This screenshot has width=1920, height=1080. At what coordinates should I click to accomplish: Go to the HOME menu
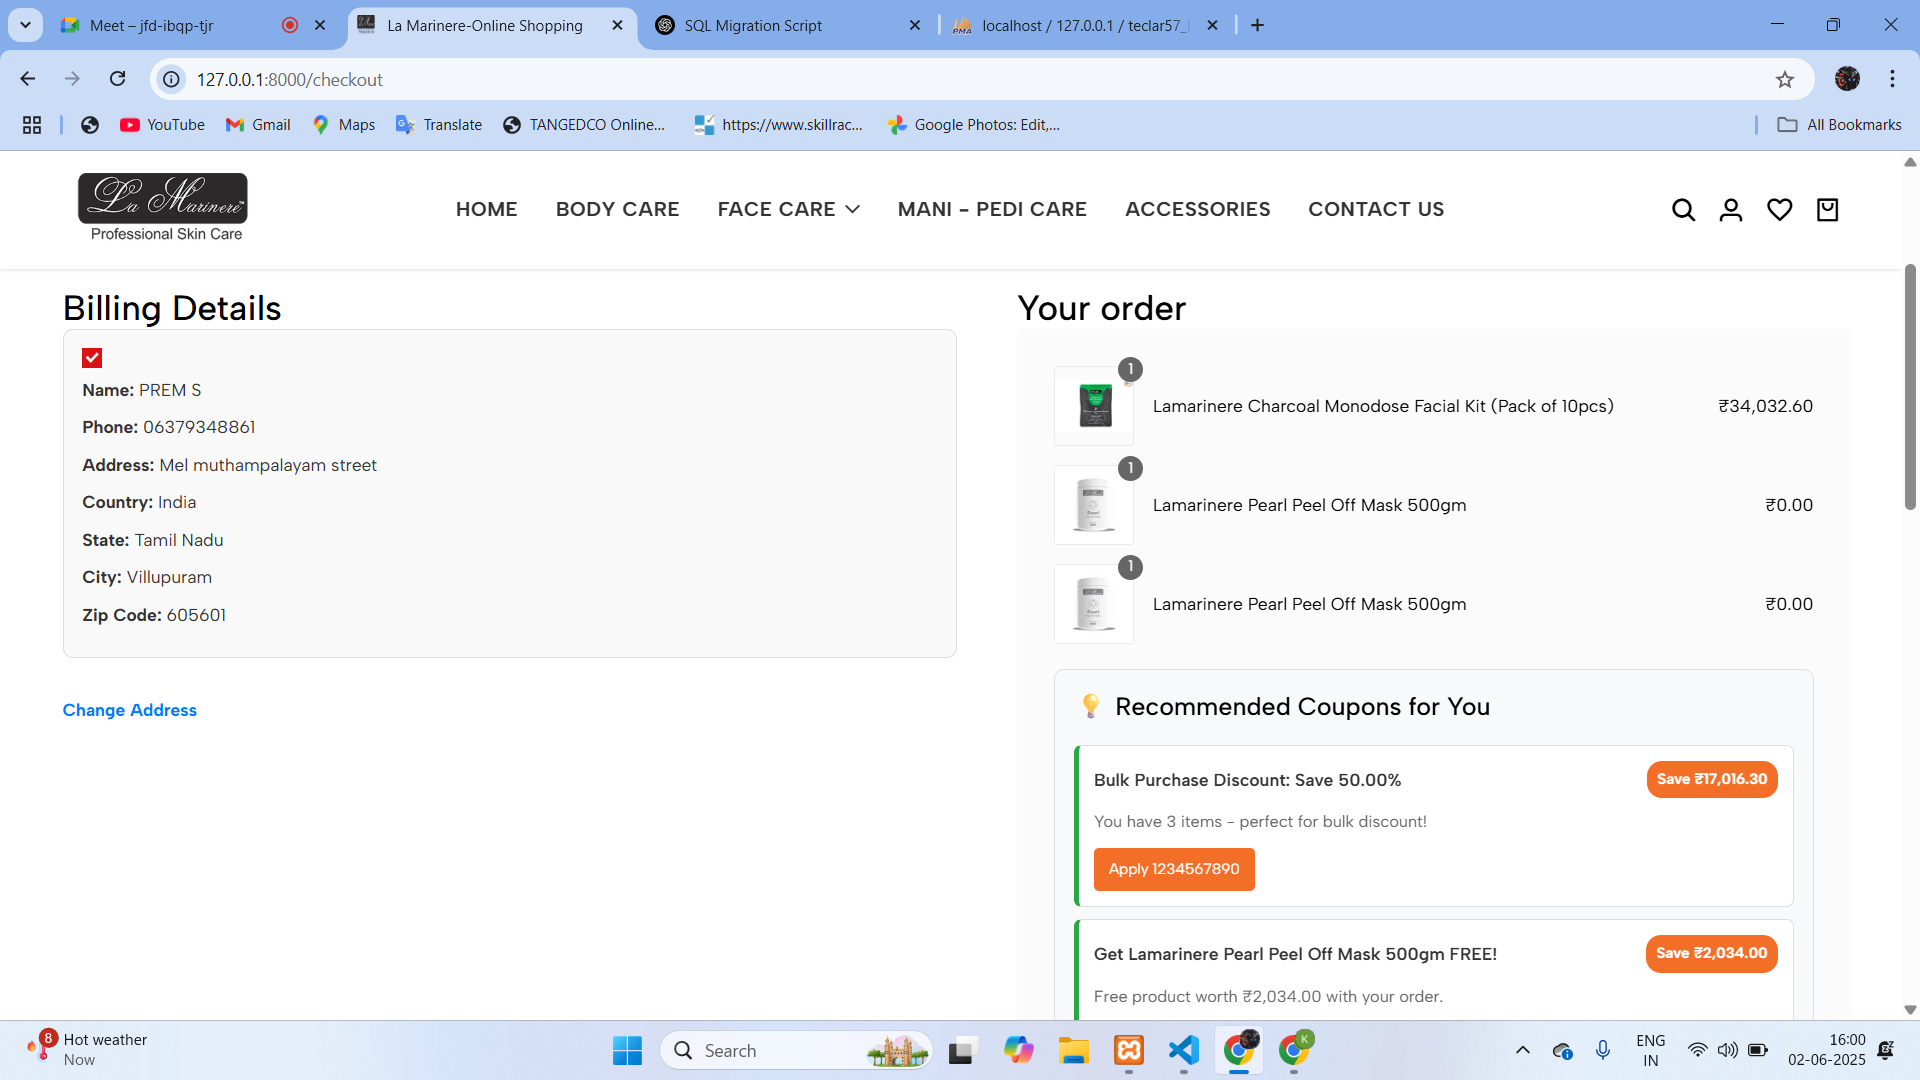[486, 209]
